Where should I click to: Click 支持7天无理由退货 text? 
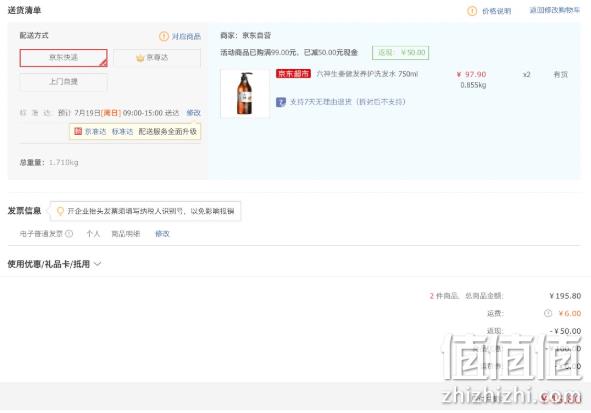(347, 102)
